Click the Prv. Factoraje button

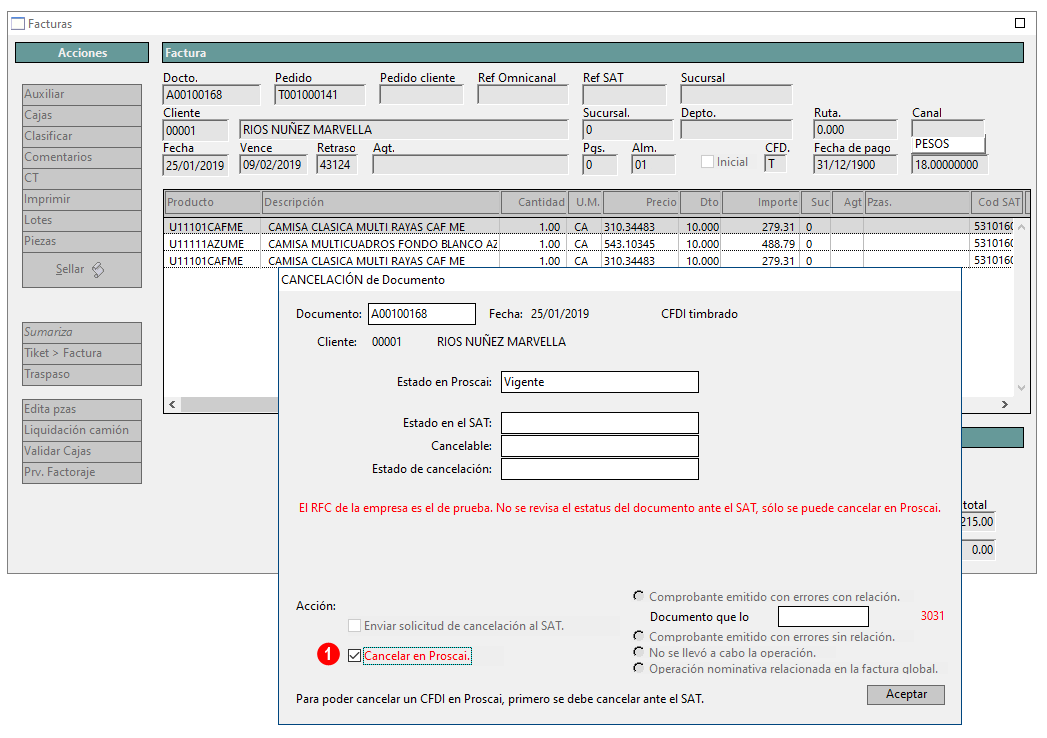(81, 472)
